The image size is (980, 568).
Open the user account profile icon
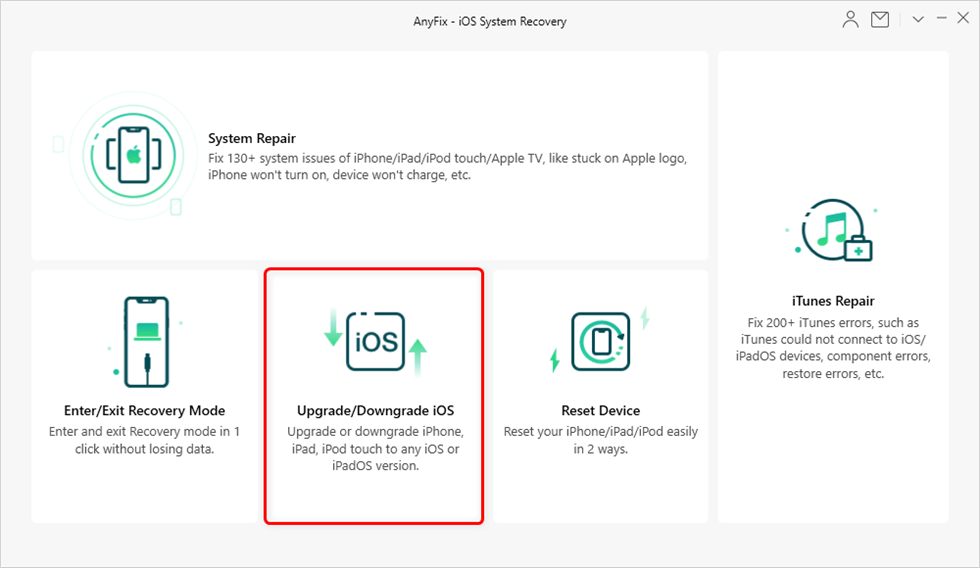pos(851,20)
